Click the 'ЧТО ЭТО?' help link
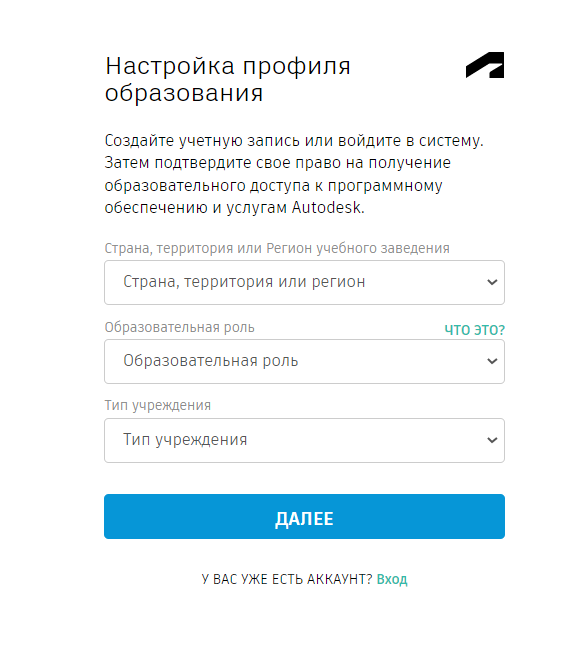This screenshot has height=658, width=570. click(474, 330)
